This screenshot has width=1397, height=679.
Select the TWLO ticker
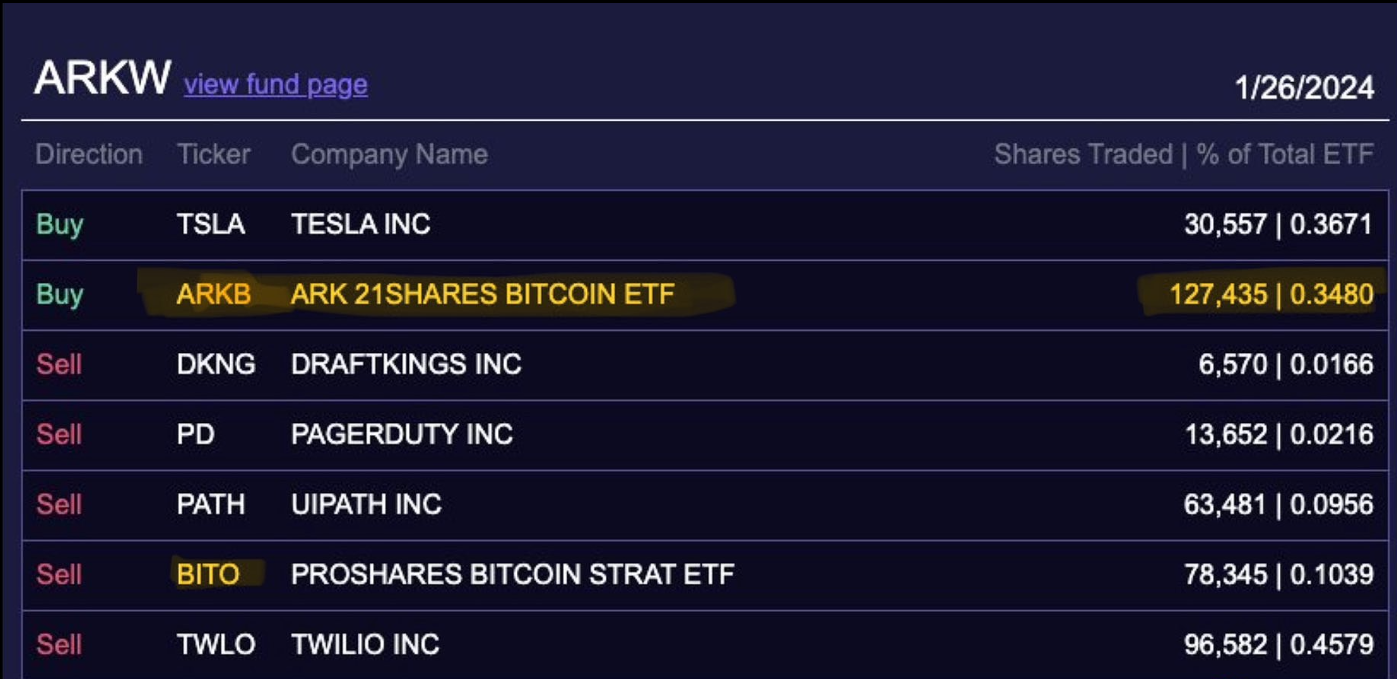click(x=216, y=644)
